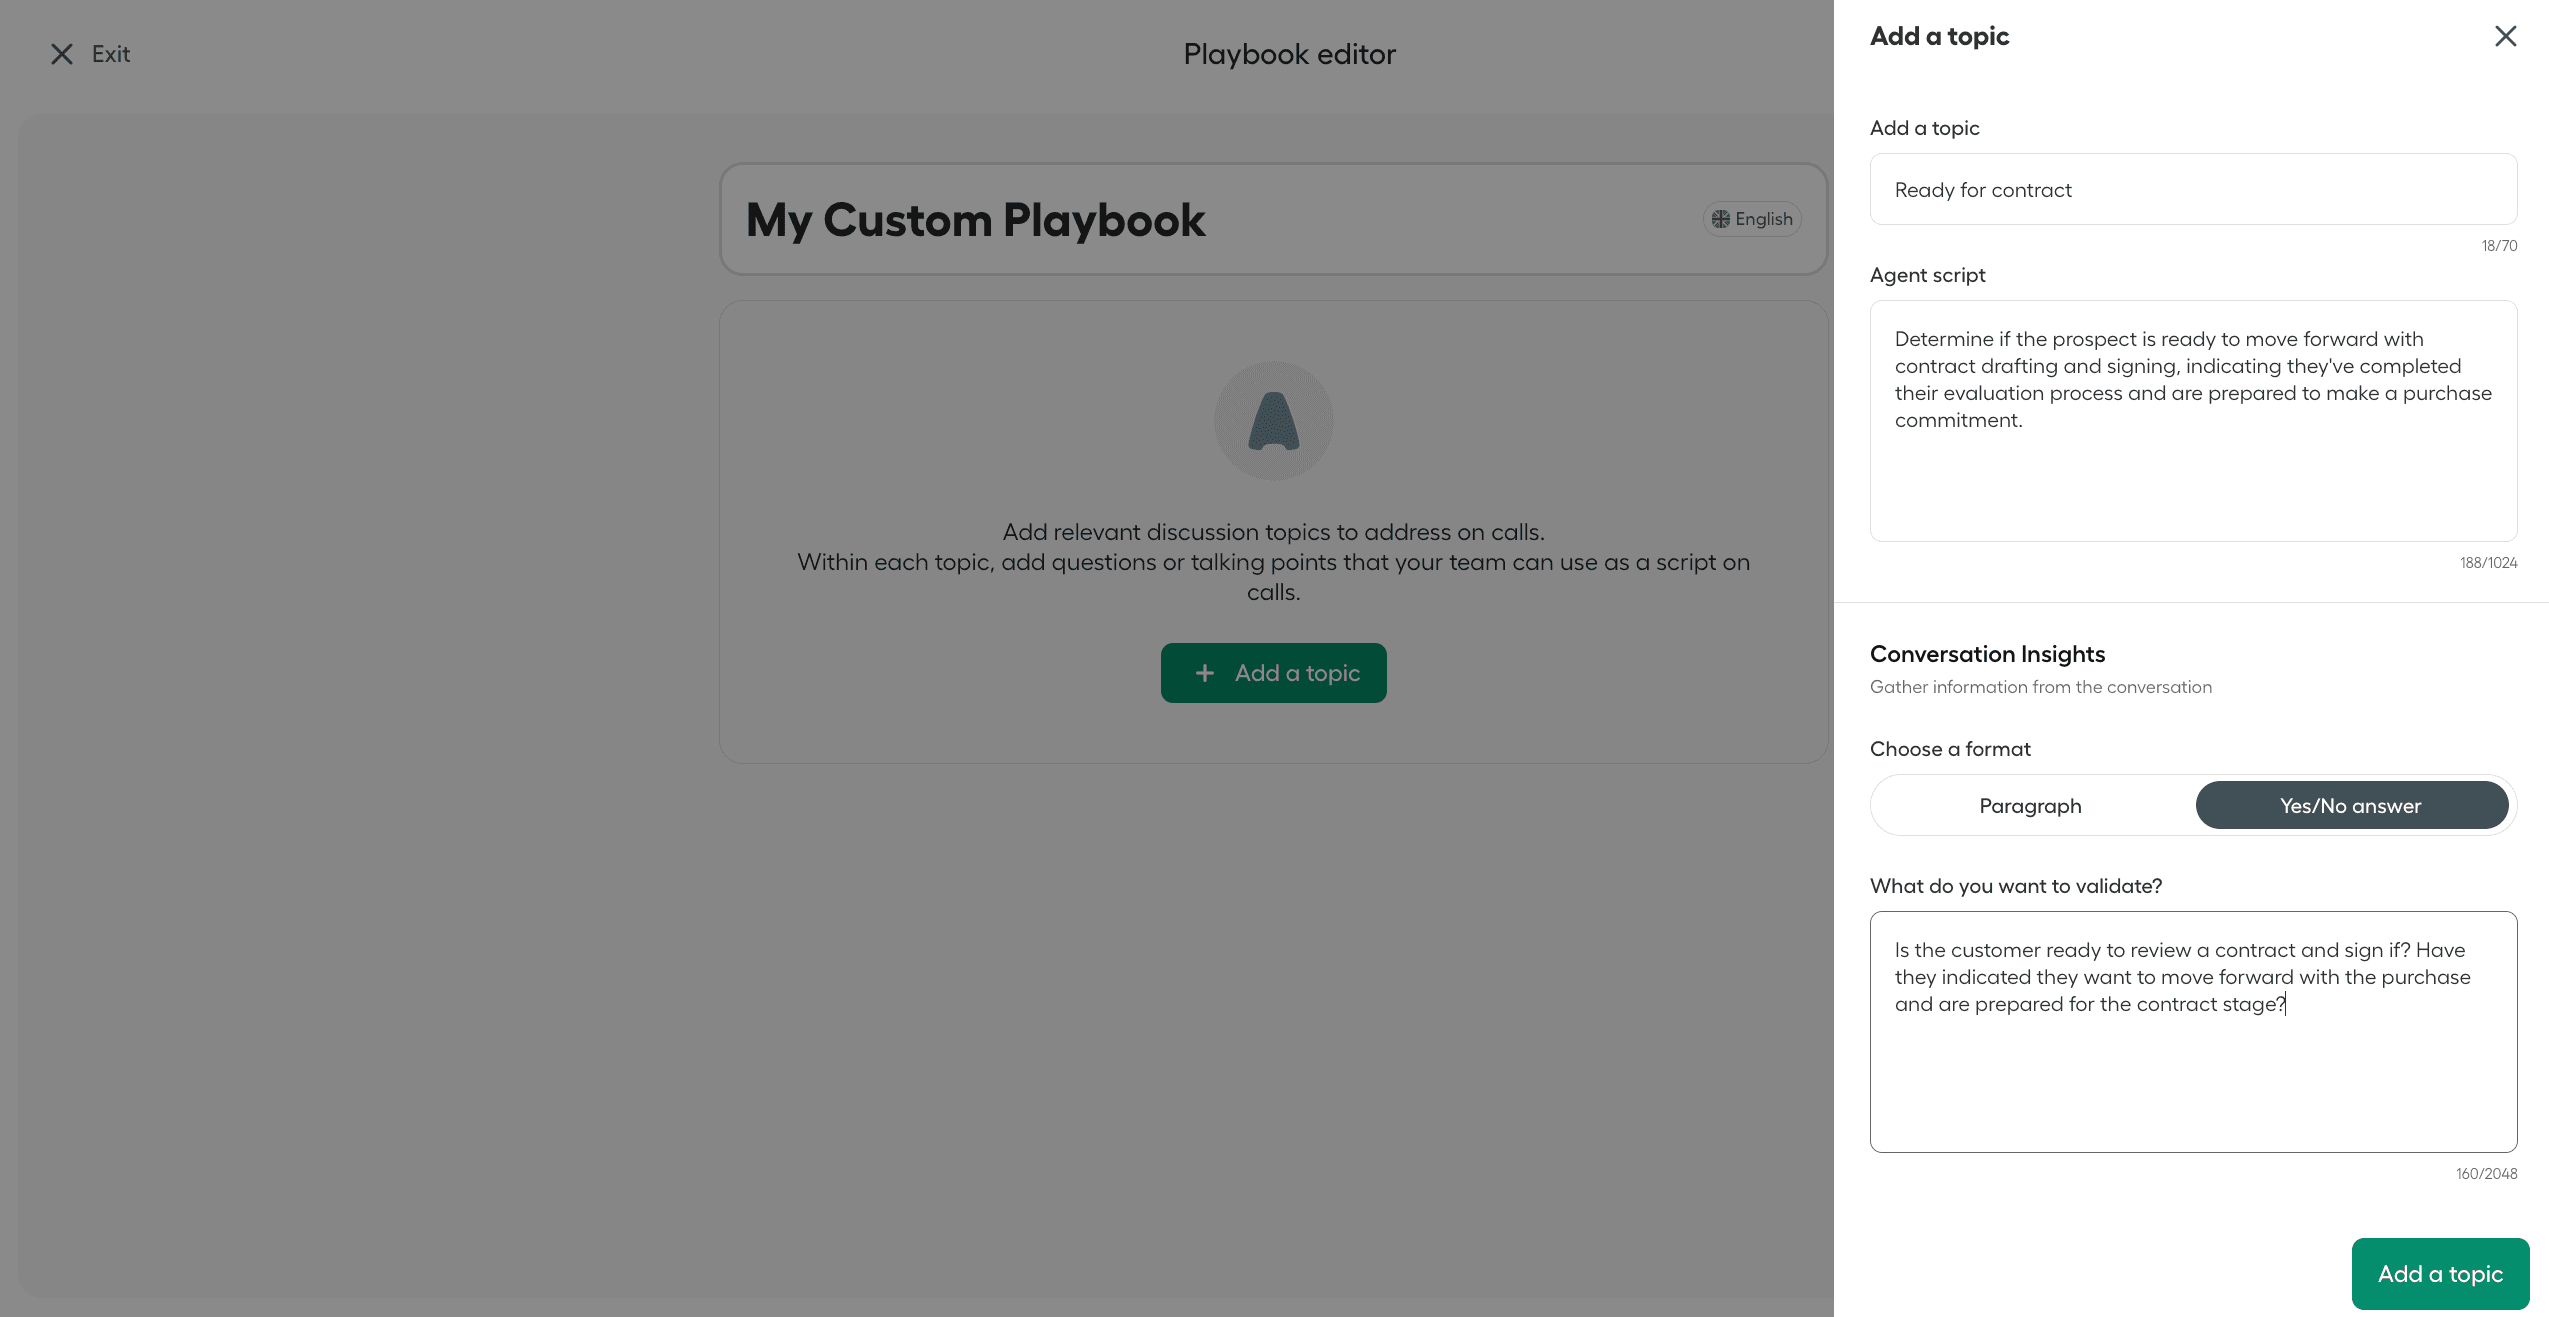Click inside the Agent script text box
Image resolution: width=2549 pixels, height=1317 pixels.
2192,420
